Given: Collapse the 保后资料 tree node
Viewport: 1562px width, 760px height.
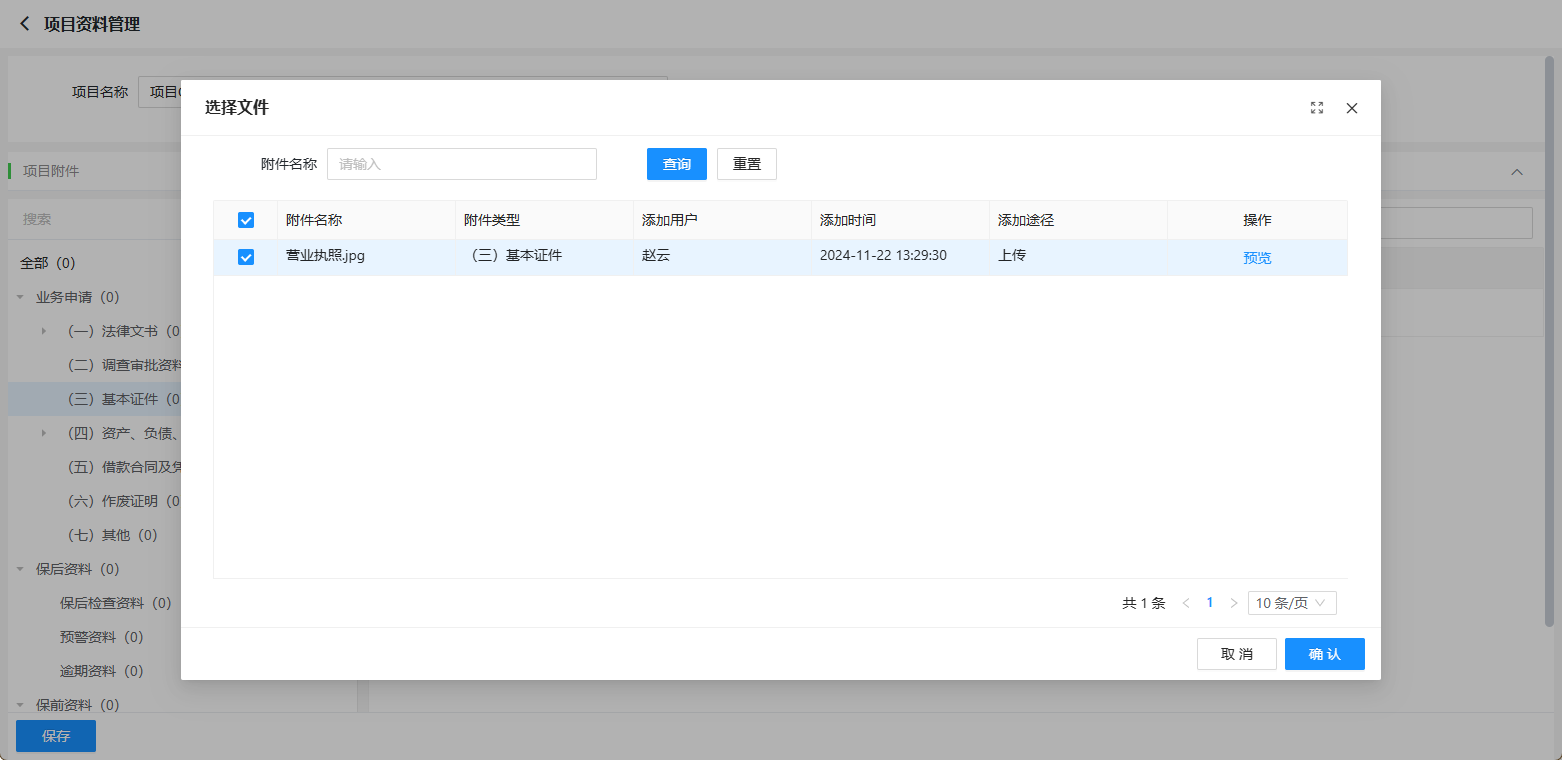Looking at the screenshot, I should click(20, 569).
